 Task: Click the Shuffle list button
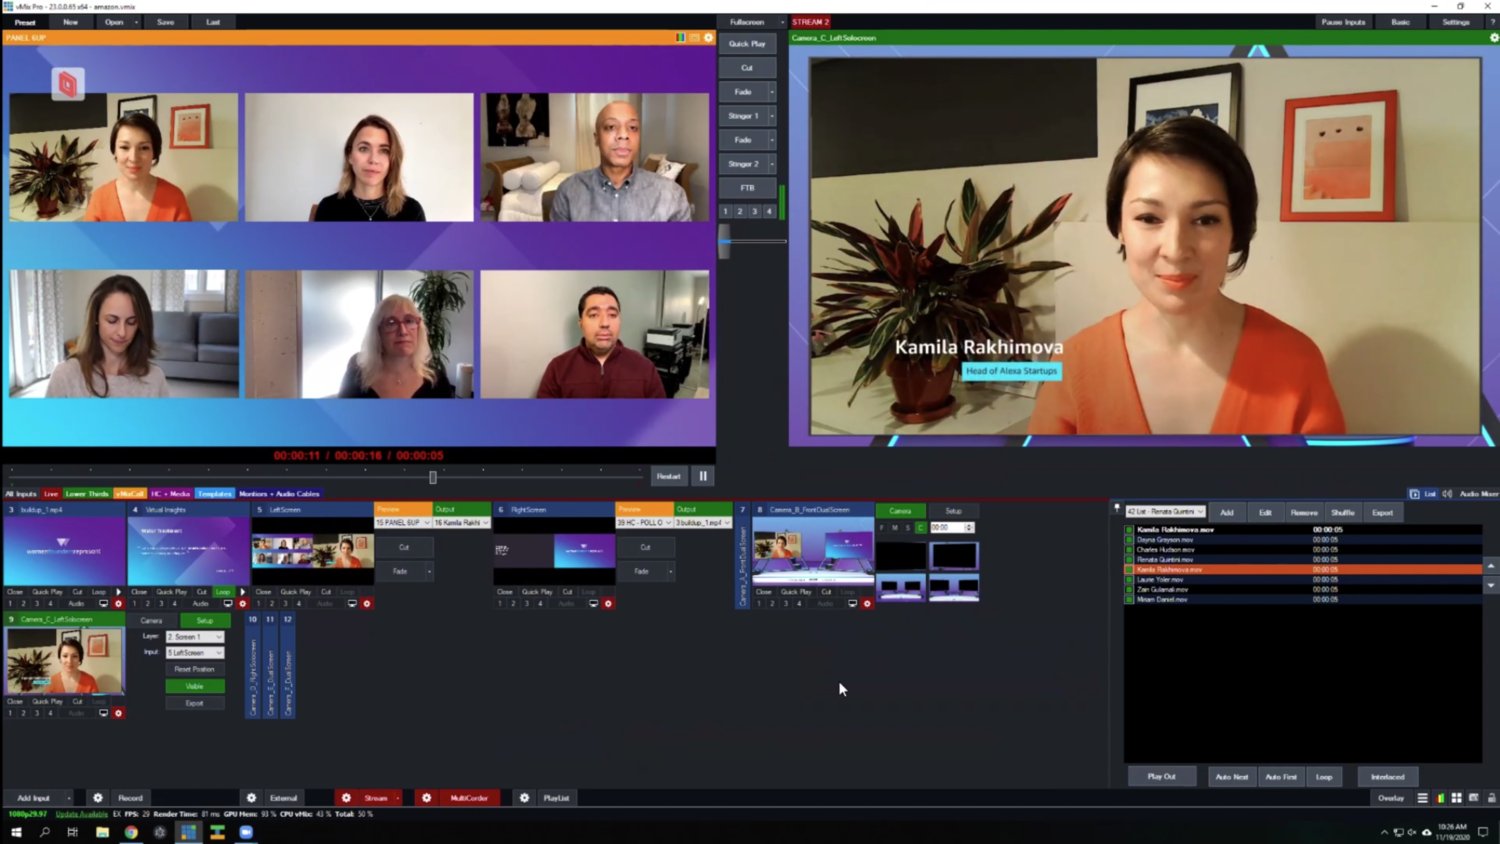(x=1342, y=512)
